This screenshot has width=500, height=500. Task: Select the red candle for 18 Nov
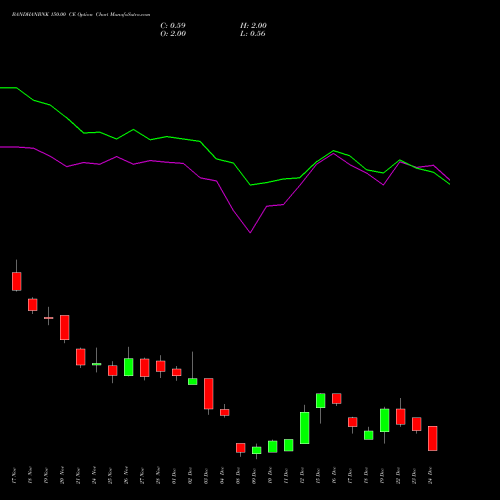(33, 305)
